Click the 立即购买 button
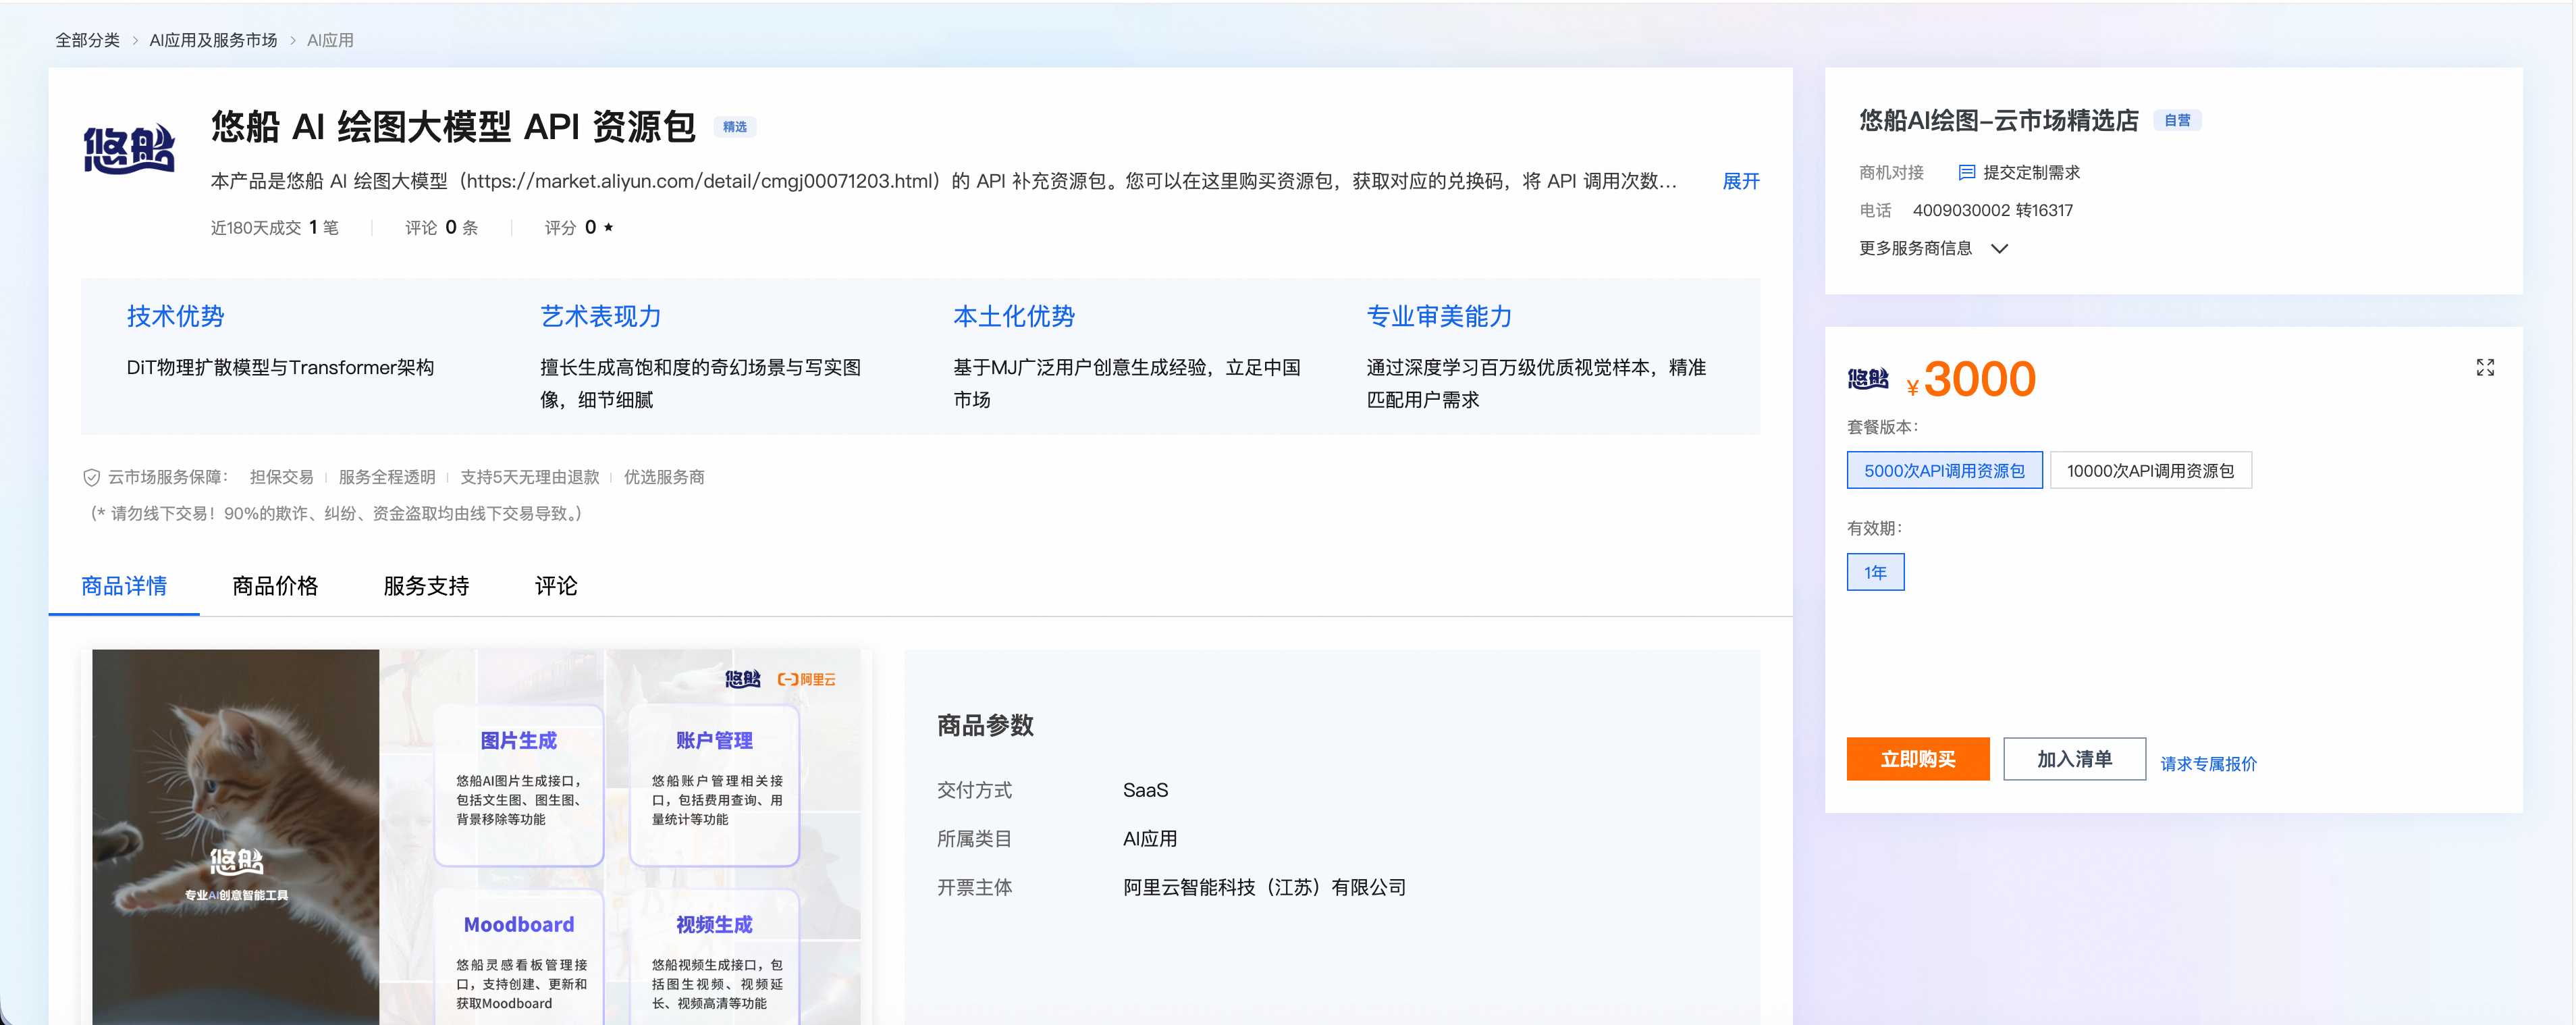Viewport: 2576px width, 1025px height. click(1917, 759)
